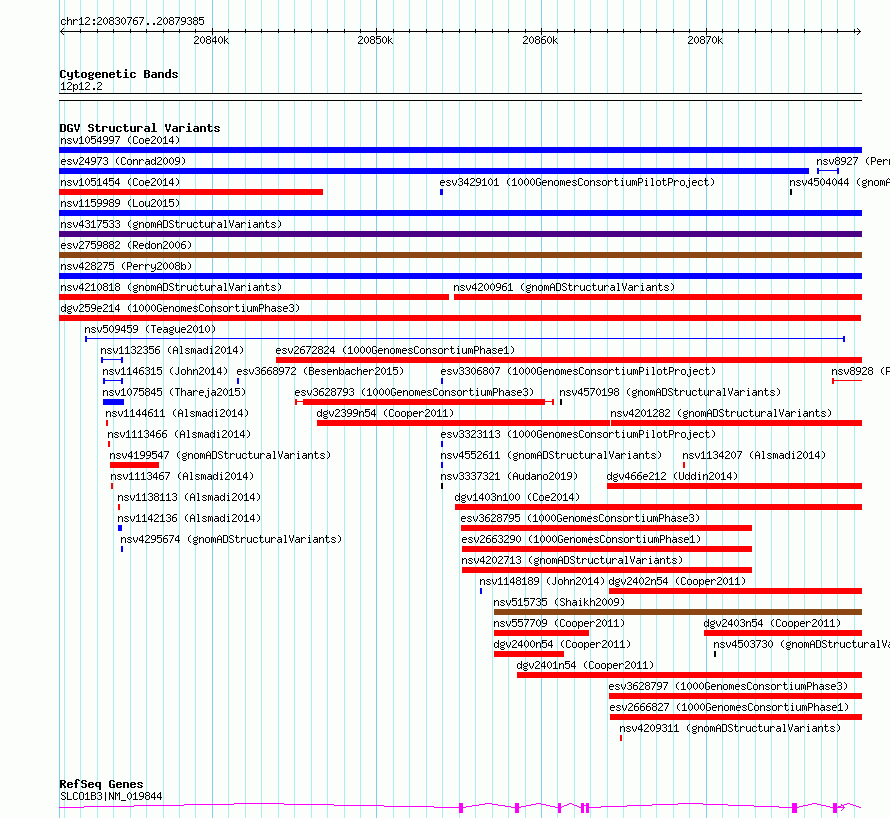Open the nsv1075845 (Thareja2015) label
Screen dimensions: 890x818
pos(174,392)
